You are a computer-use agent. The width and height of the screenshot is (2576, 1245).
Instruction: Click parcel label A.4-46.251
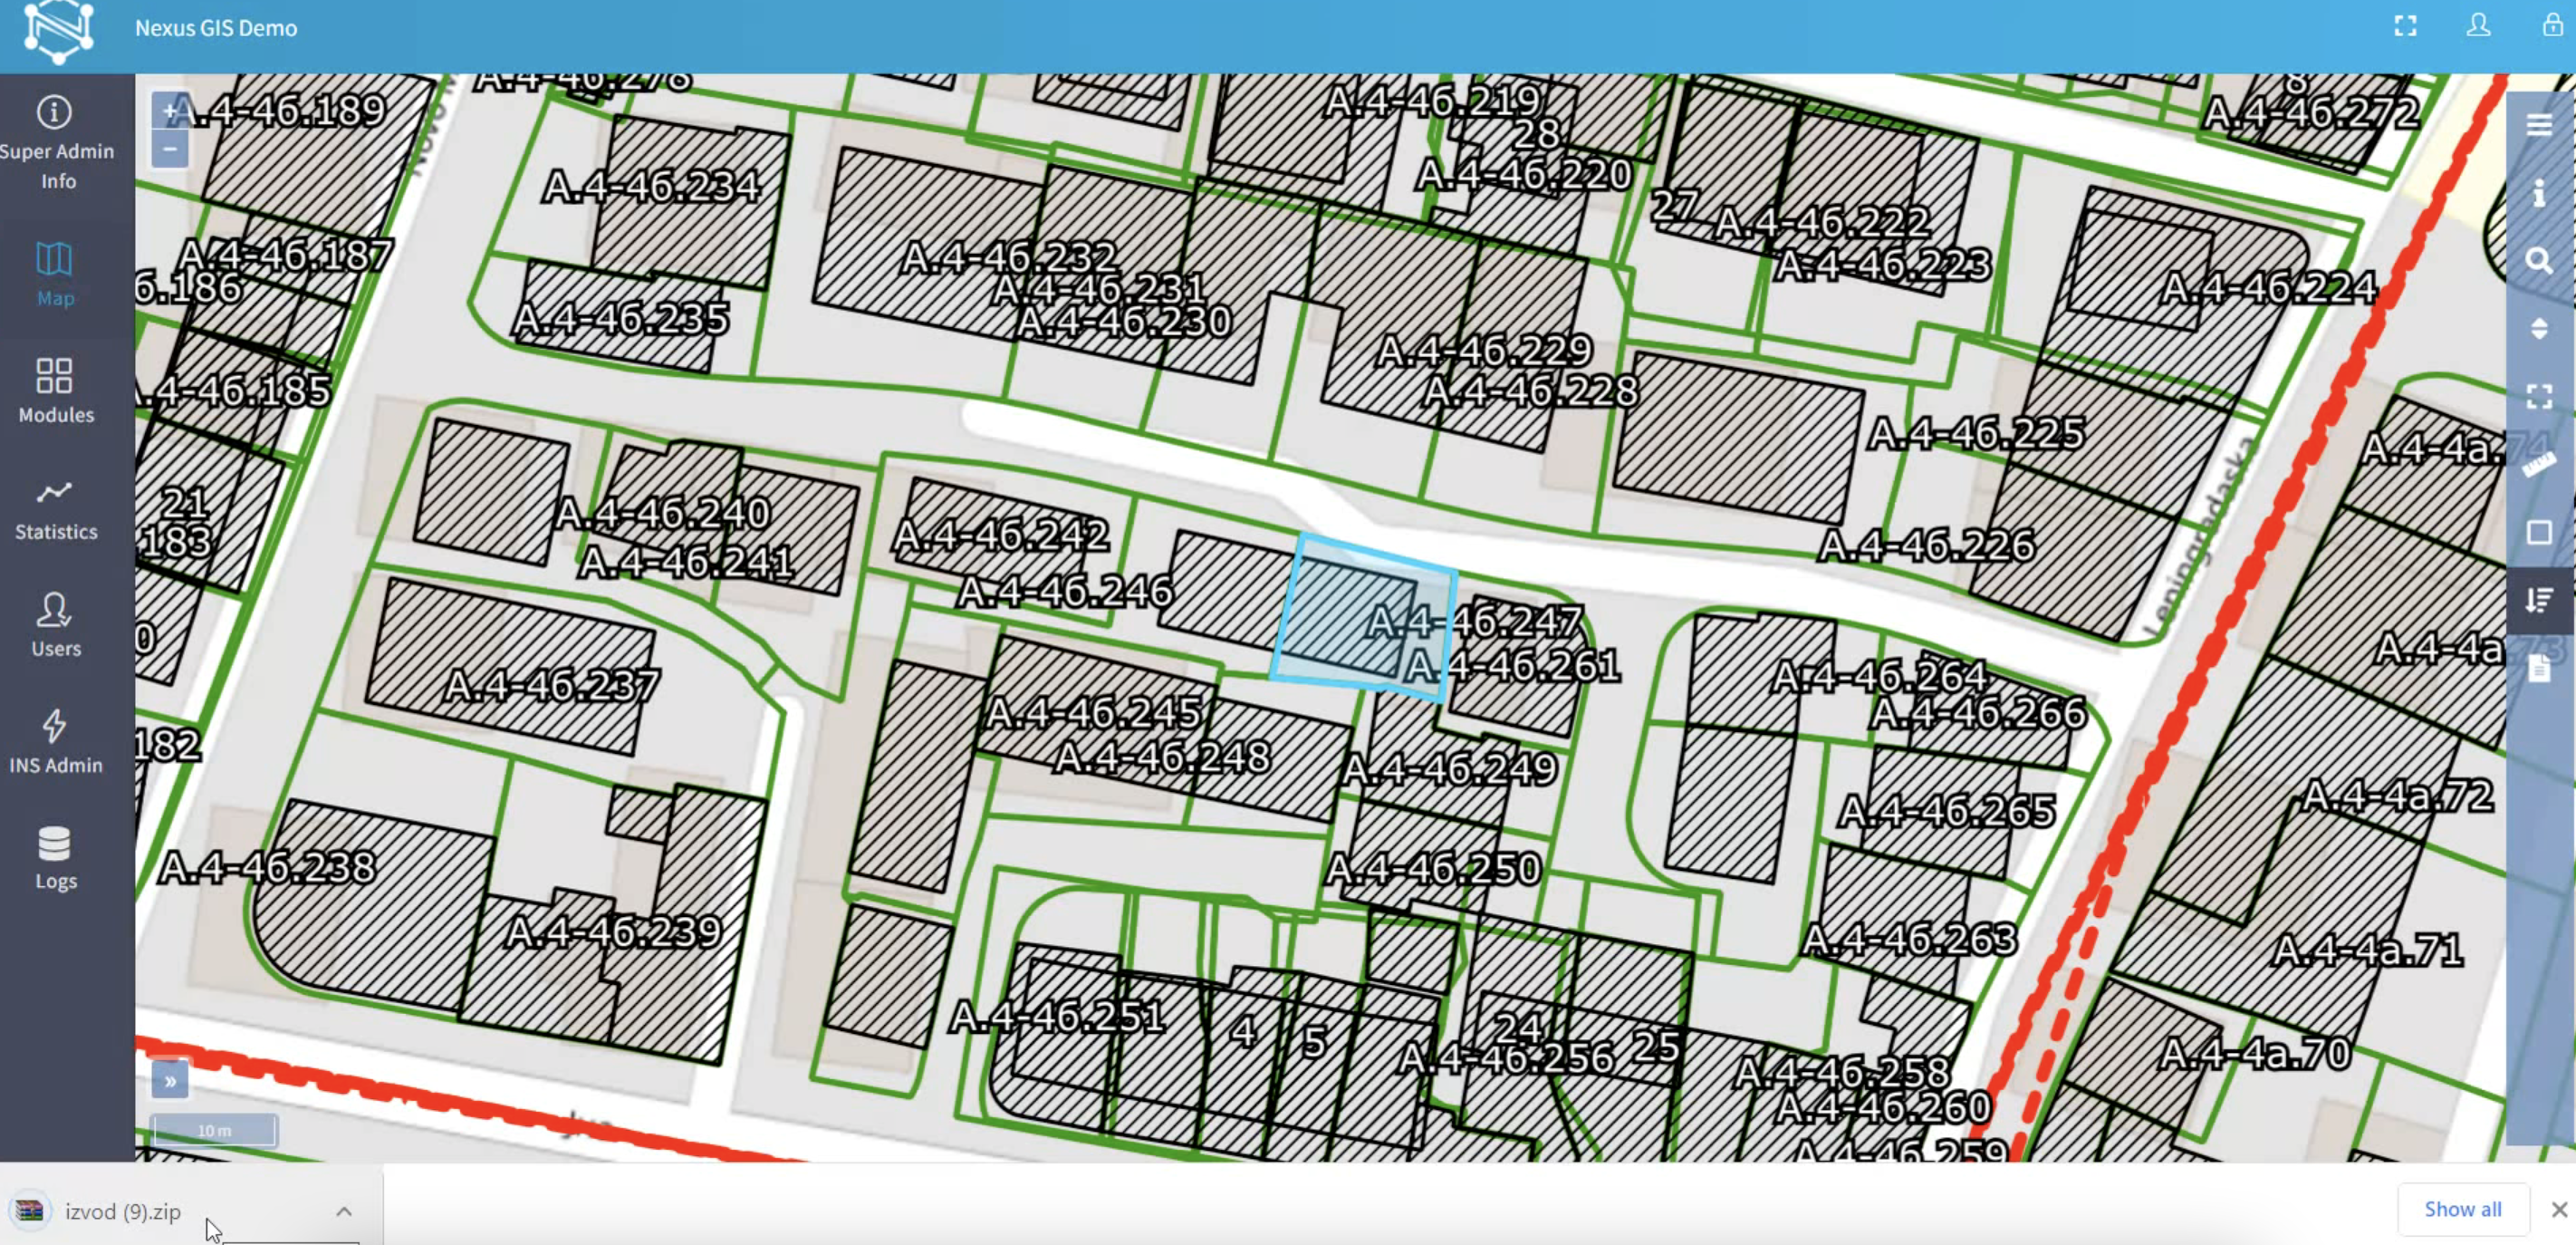pos(1057,1017)
